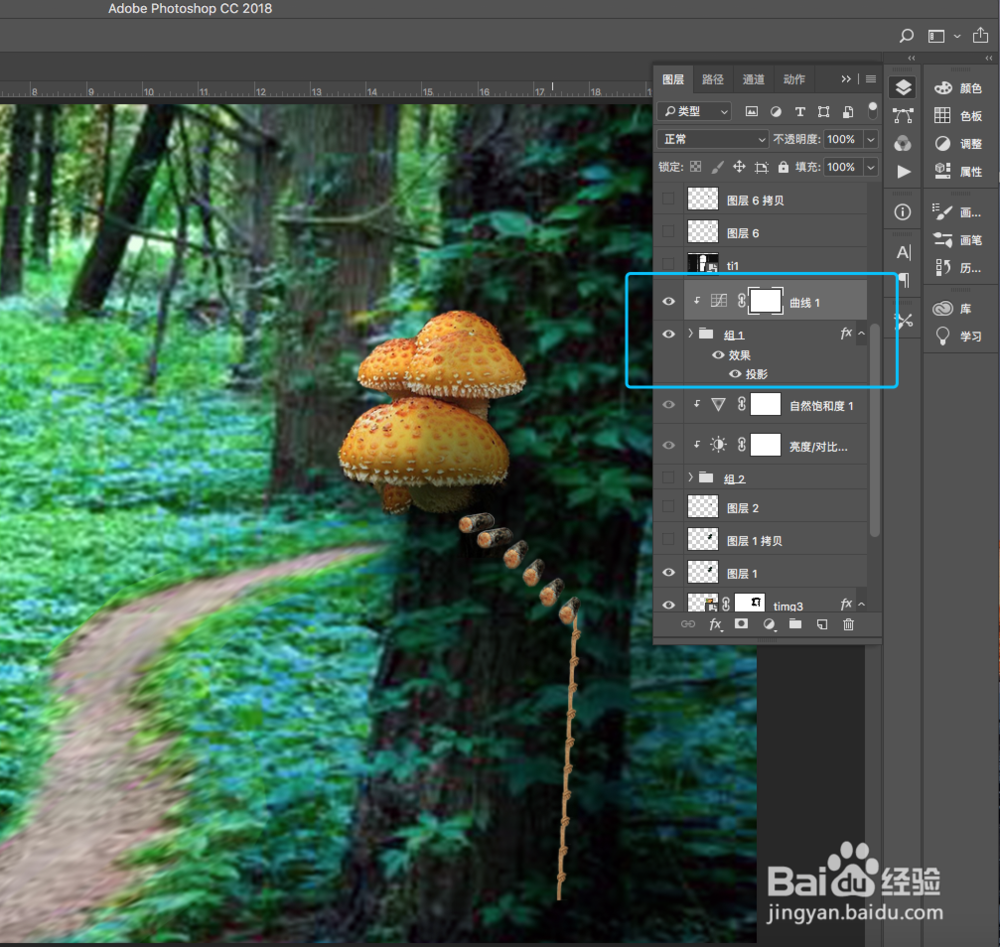Open the Layers panel icon in the dock

pyautogui.click(x=903, y=87)
